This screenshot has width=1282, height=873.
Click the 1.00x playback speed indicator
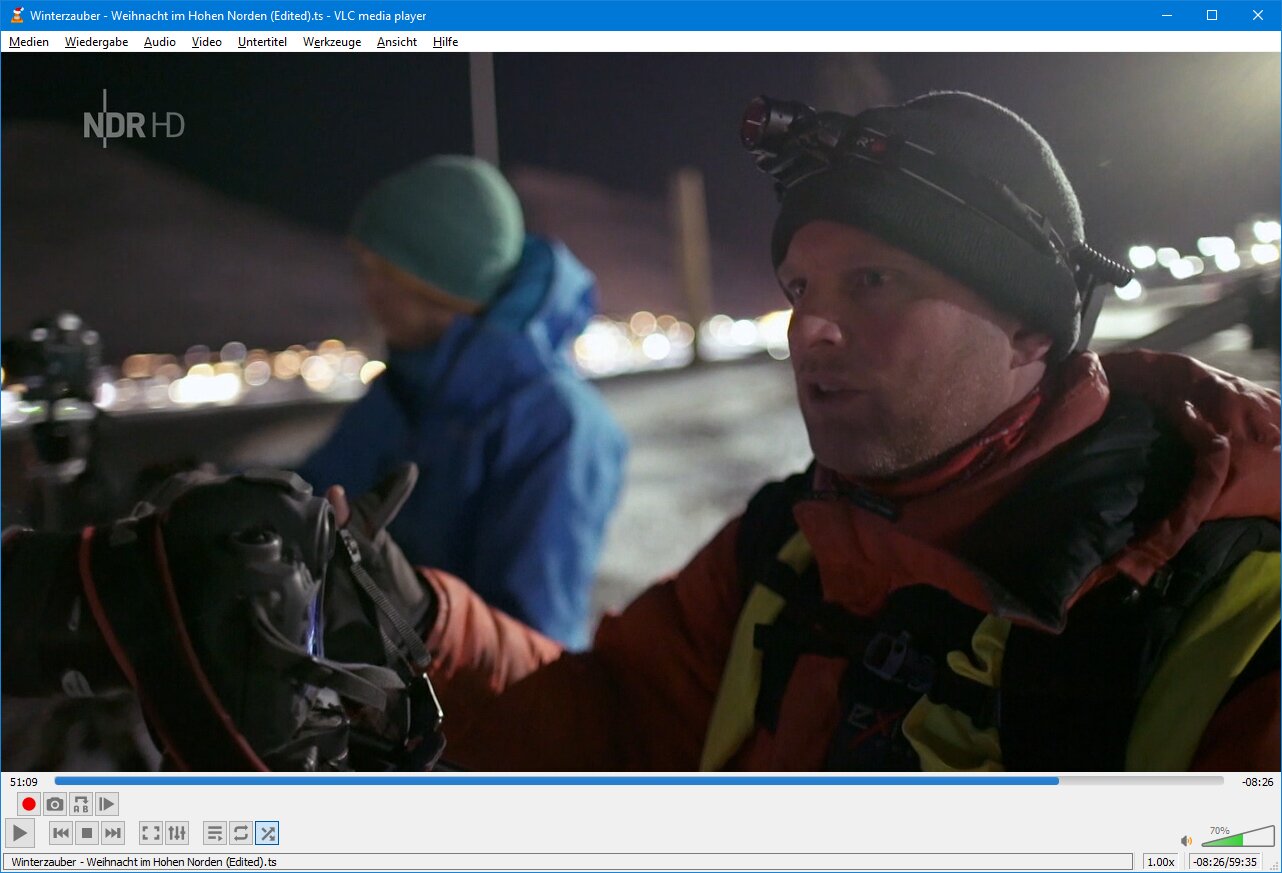point(1160,862)
